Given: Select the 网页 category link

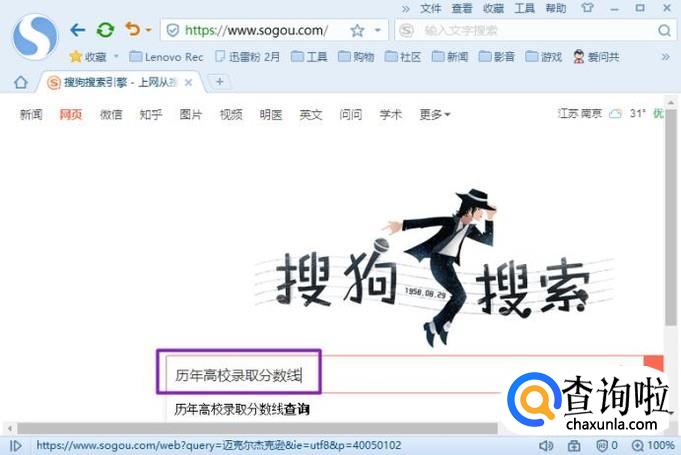Looking at the screenshot, I should click(x=71, y=114).
